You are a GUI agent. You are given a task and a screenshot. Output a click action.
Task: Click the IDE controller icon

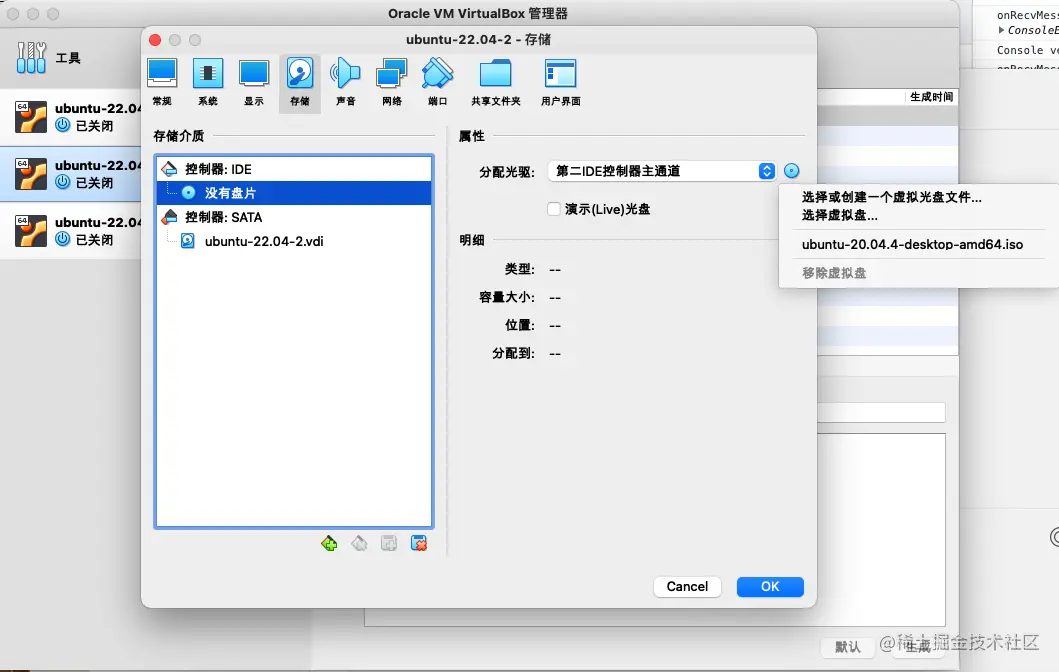[x=170, y=169]
